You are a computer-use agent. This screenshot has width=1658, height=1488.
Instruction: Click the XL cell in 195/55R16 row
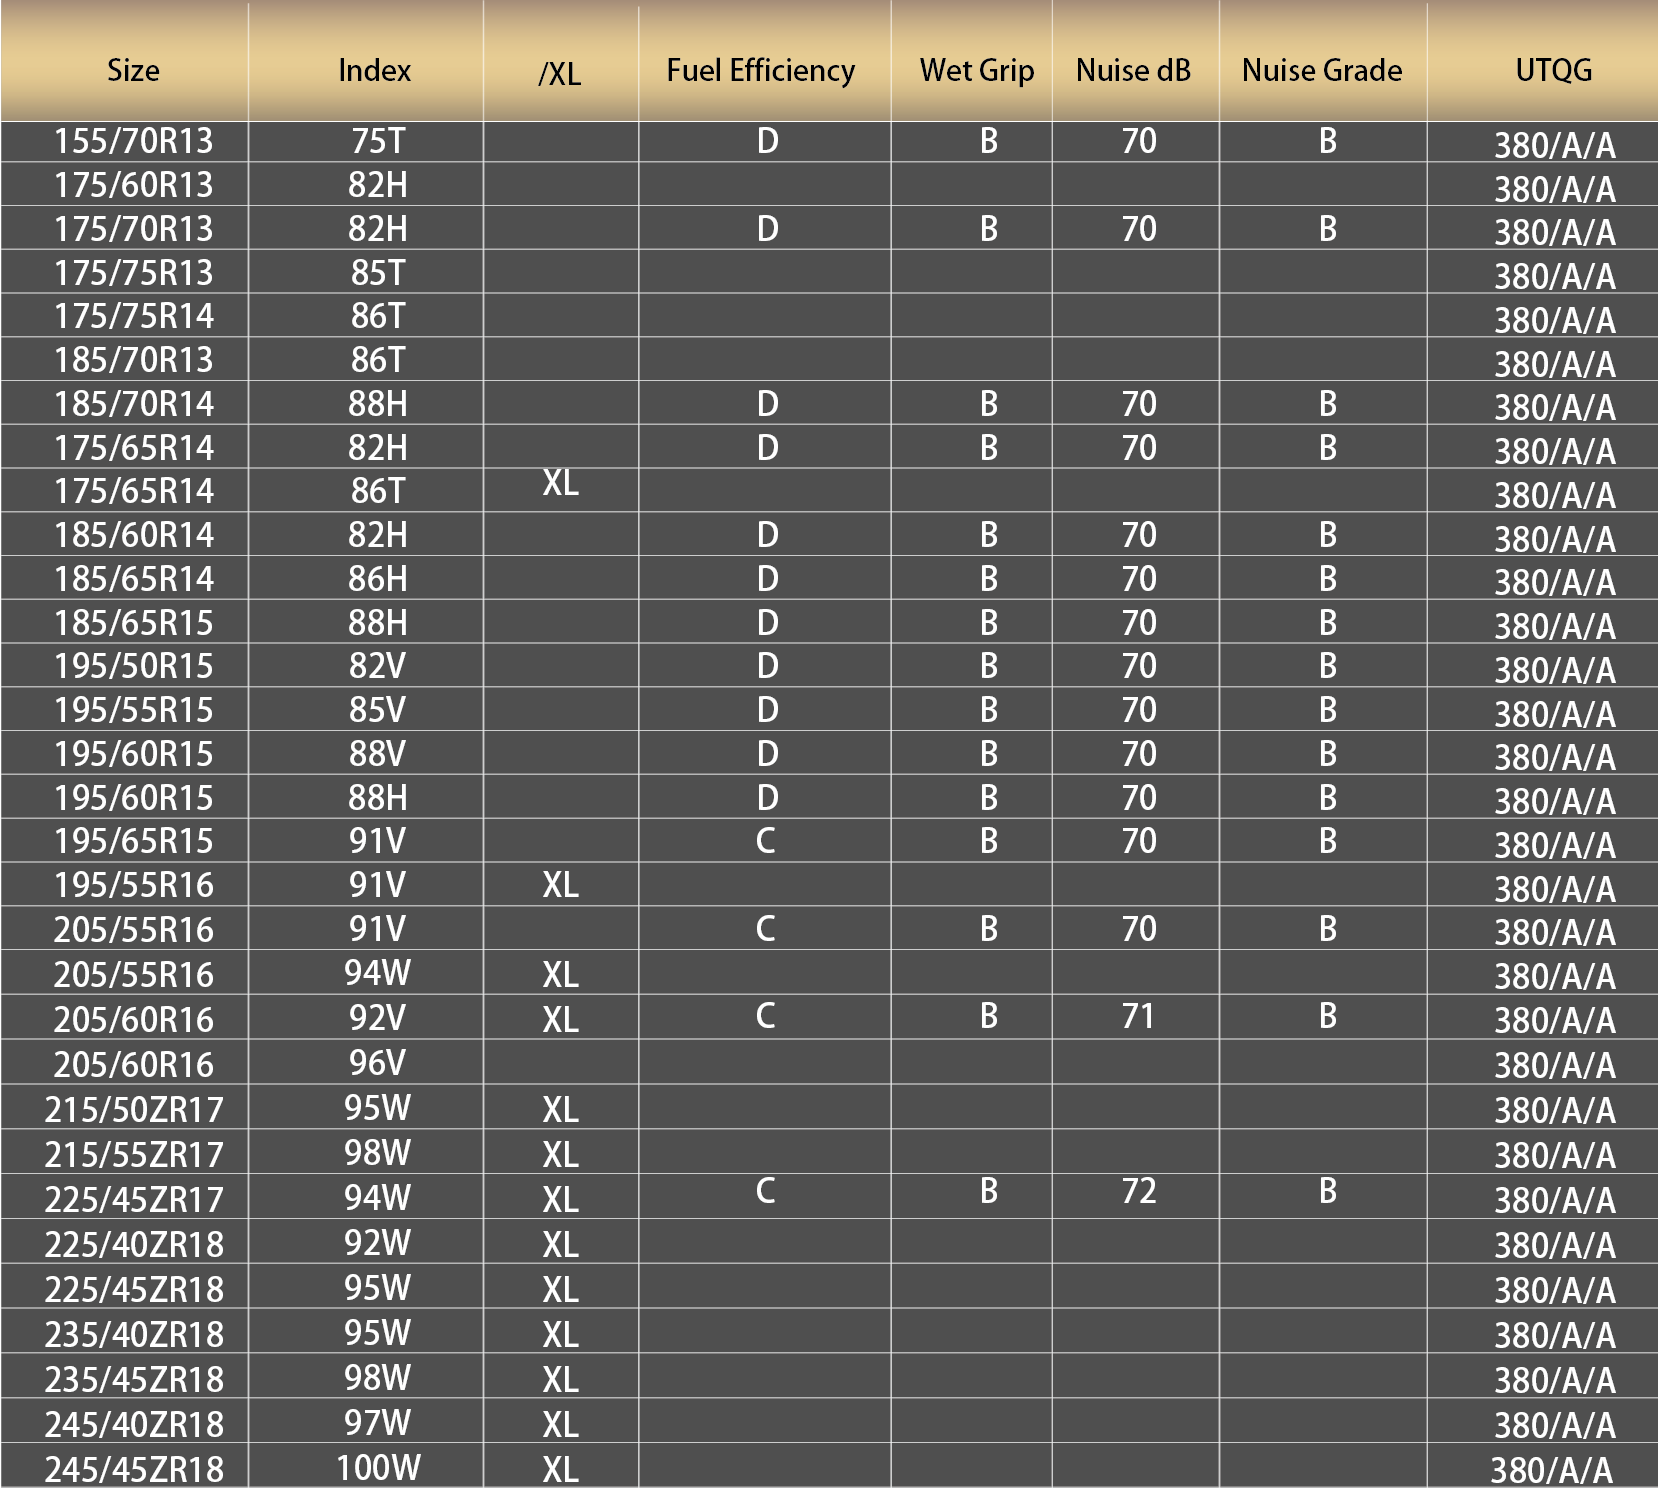[x=561, y=885]
